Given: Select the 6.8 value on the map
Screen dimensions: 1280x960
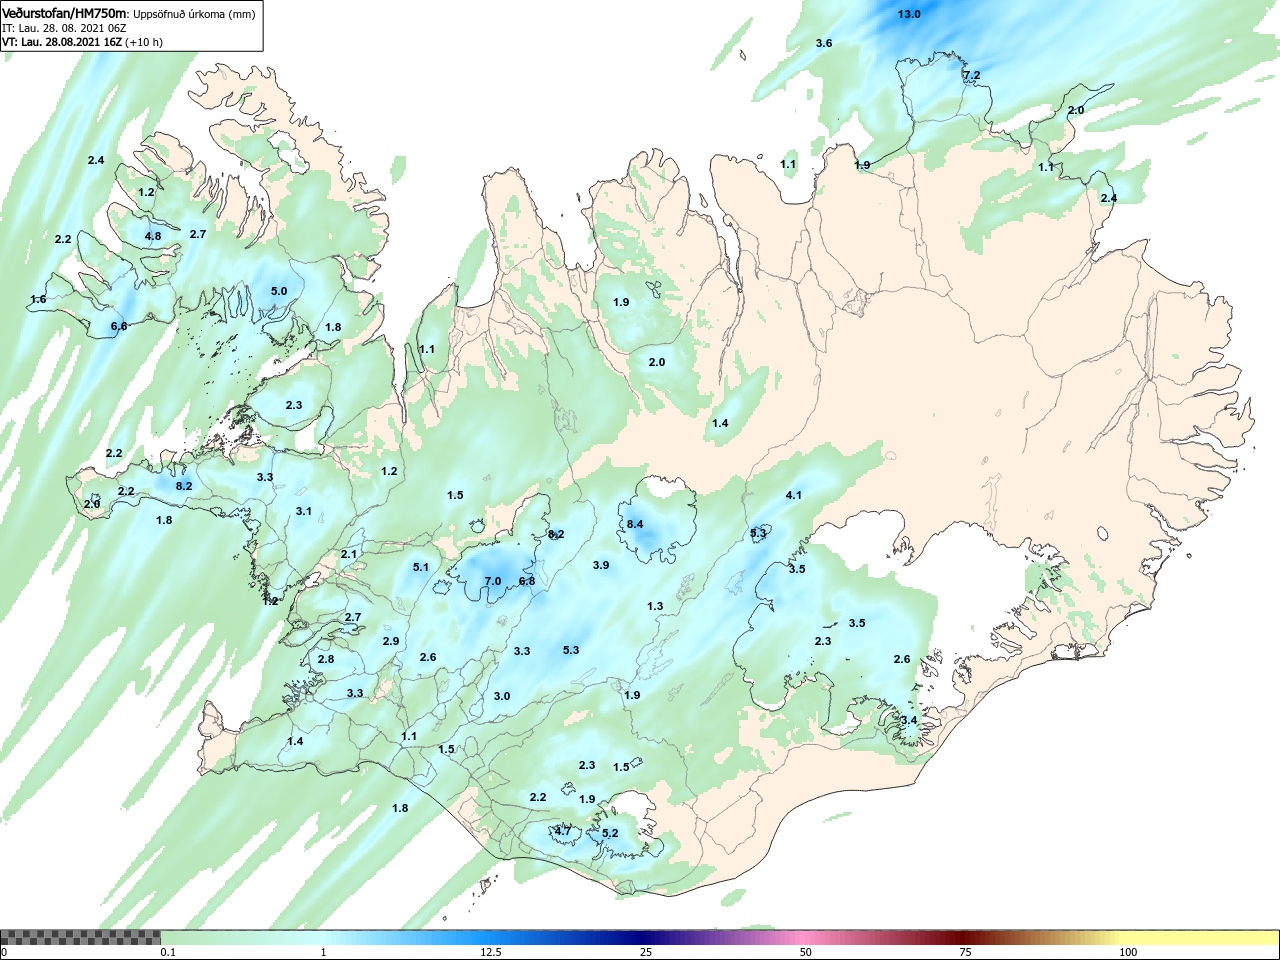Looking at the screenshot, I should (x=527, y=582).
